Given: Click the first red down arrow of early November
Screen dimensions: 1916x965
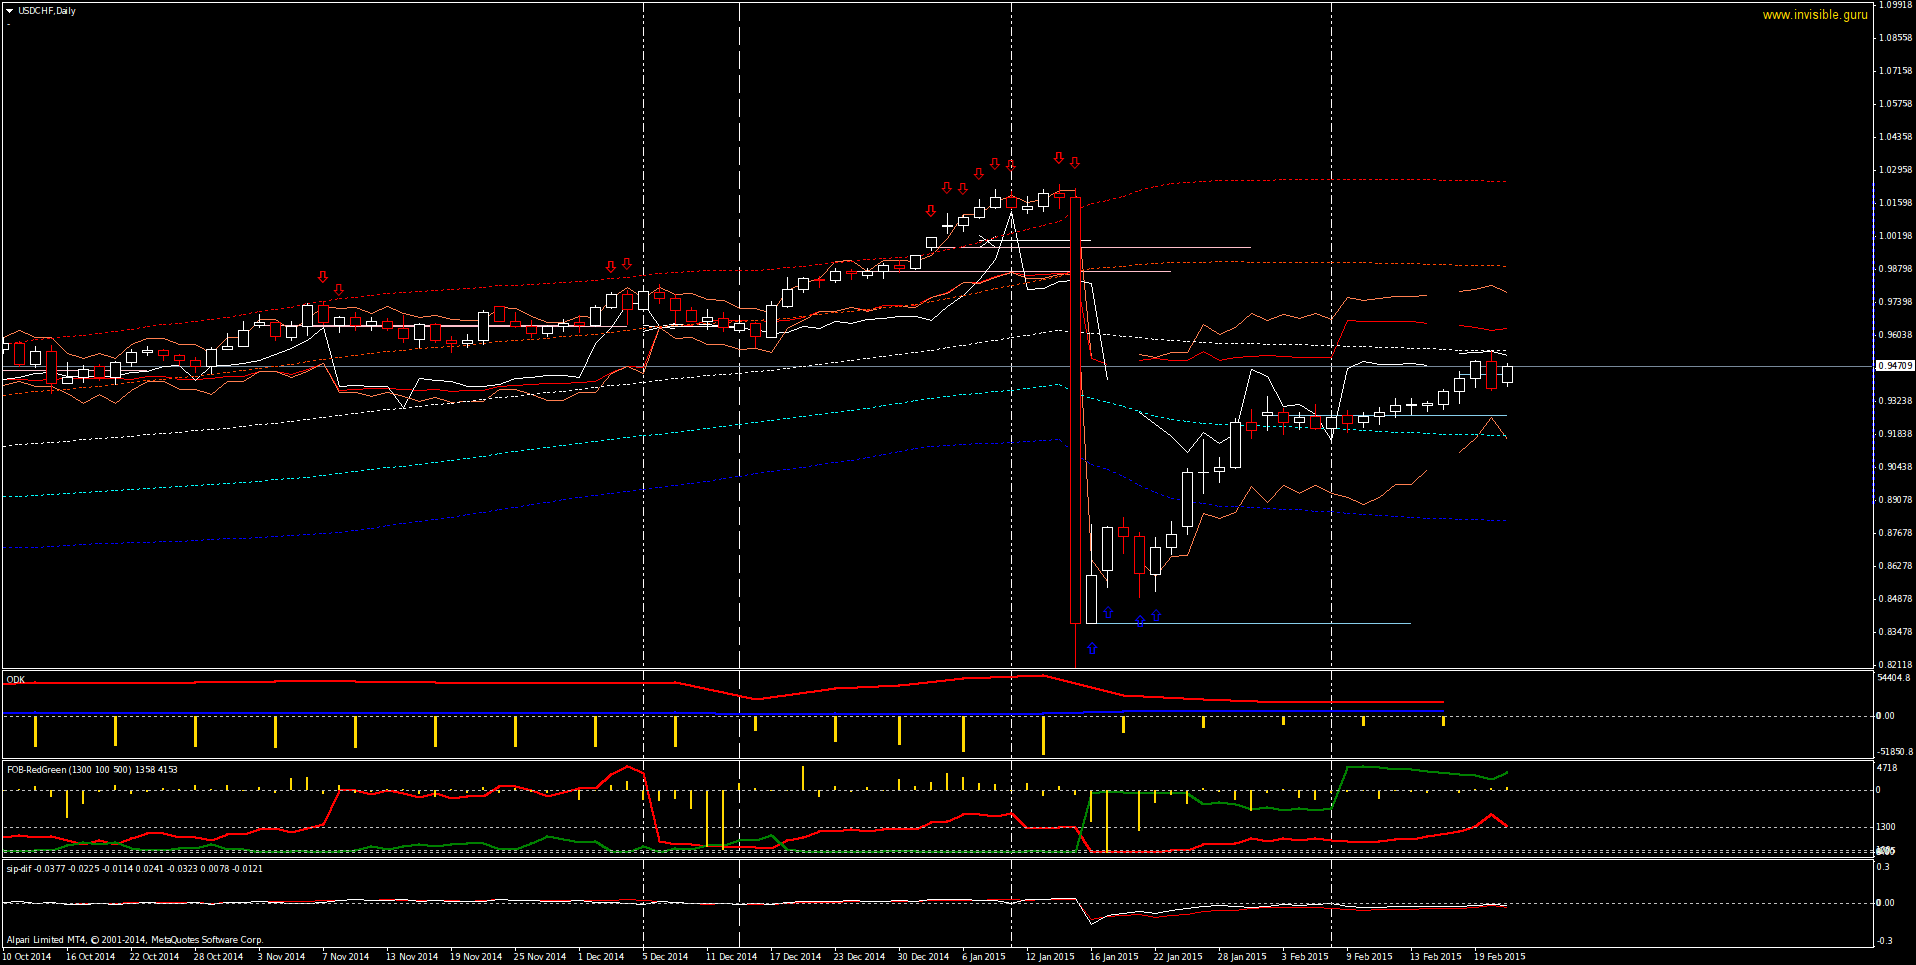Looking at the screenshot, I should [323, 277].
